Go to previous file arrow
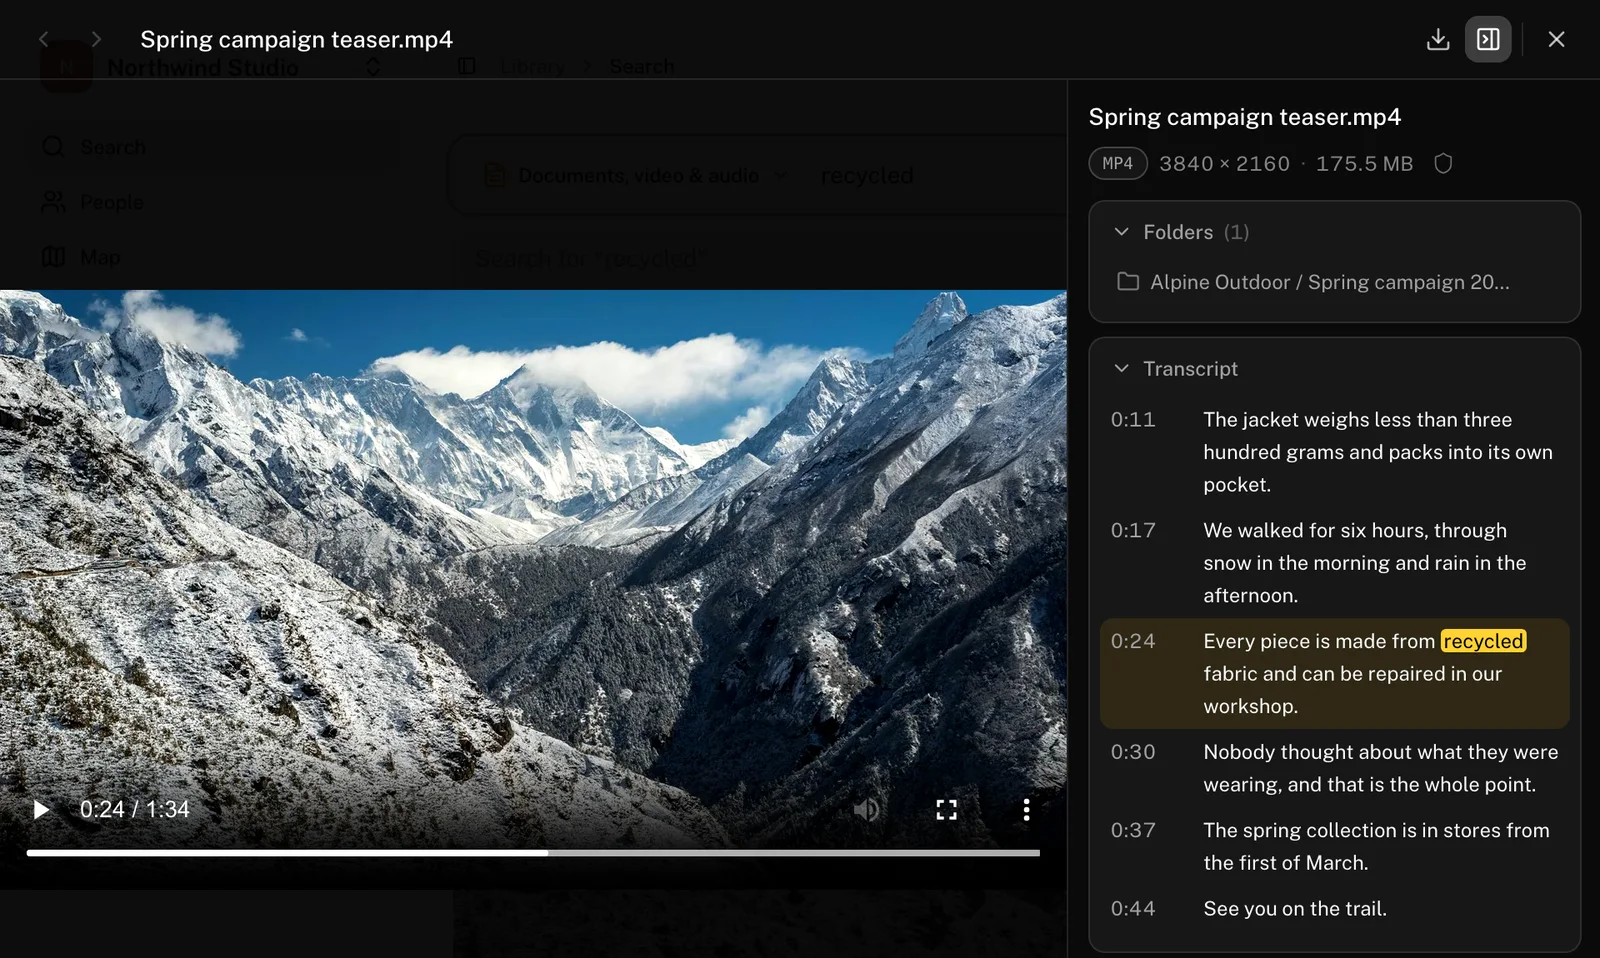 click(43, 39)
